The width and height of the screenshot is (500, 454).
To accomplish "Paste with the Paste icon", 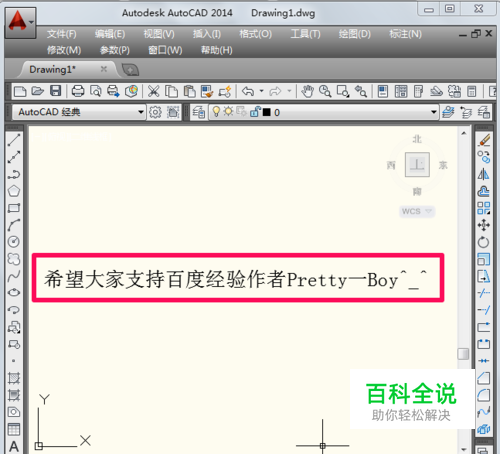I will coord(189,91).
